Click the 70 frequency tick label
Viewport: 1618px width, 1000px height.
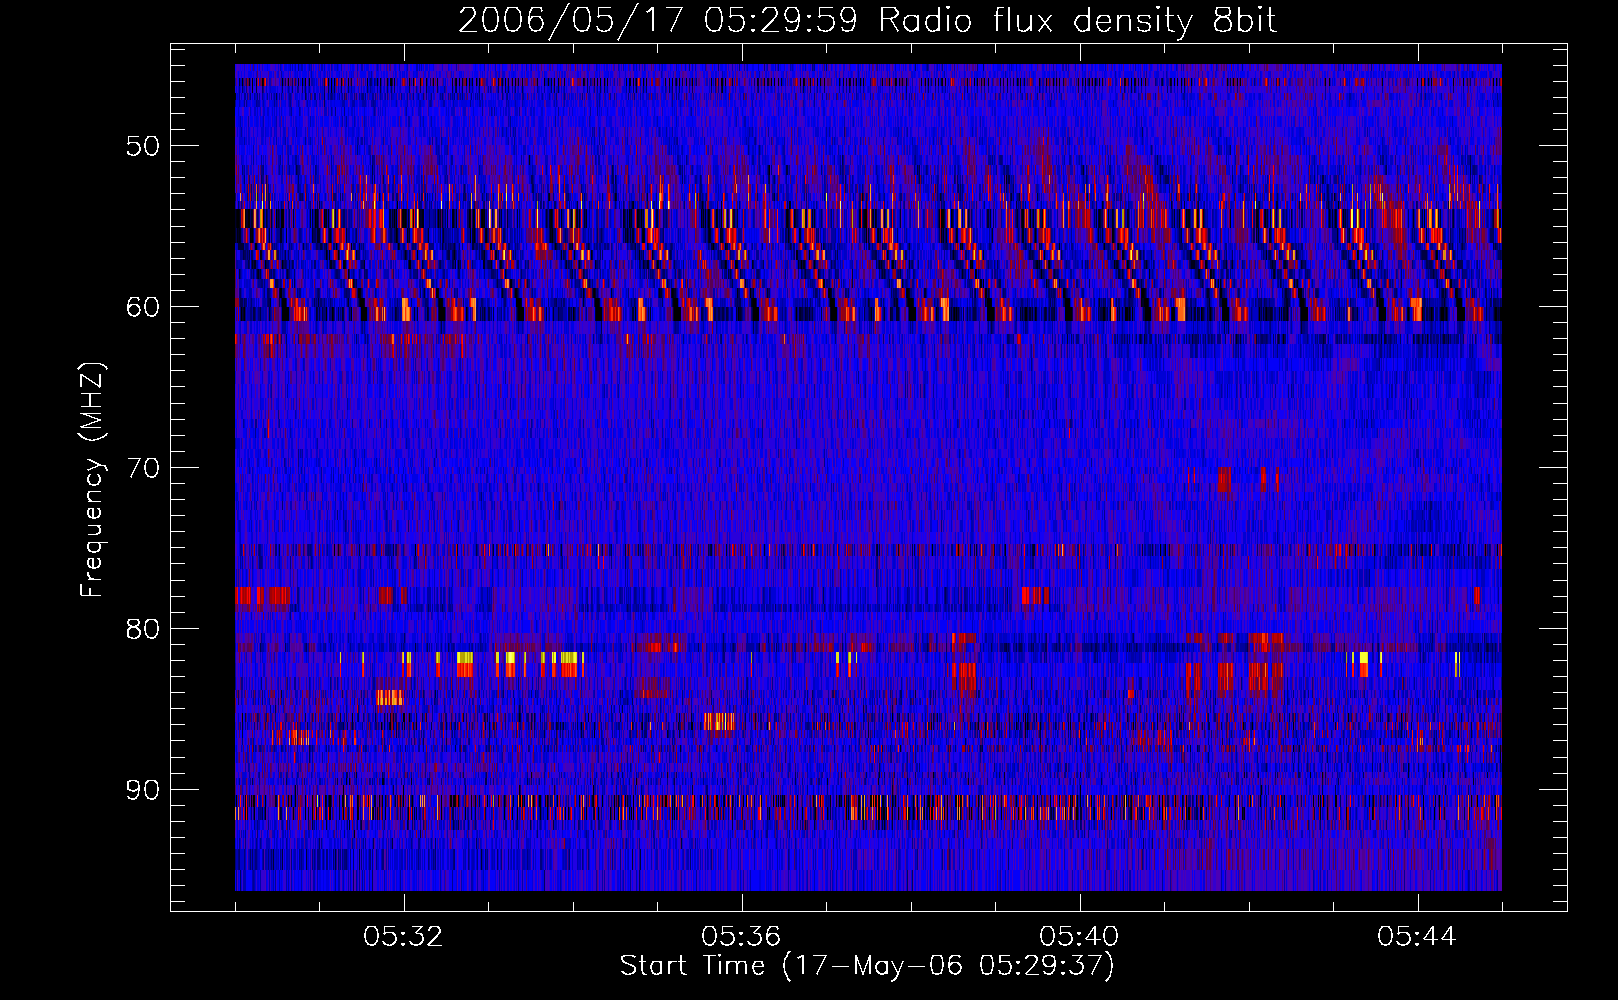tap(142, 468)
